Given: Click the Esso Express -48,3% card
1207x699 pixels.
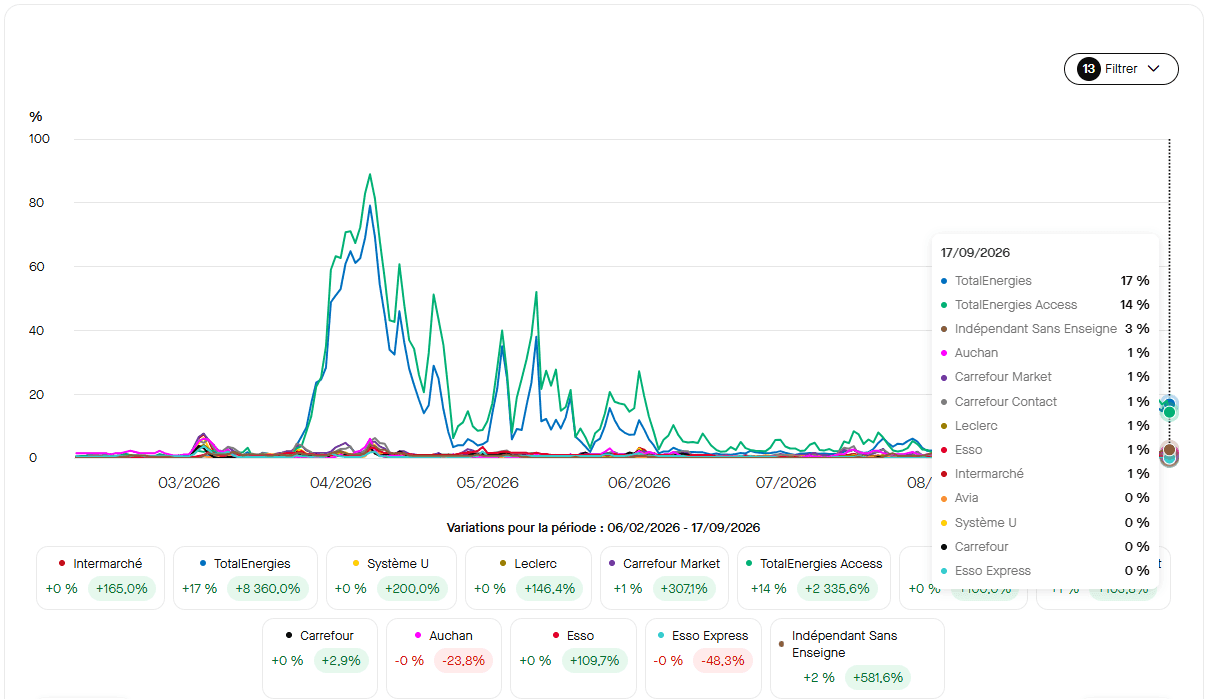Looking at the screenshot, I should 703,658.
